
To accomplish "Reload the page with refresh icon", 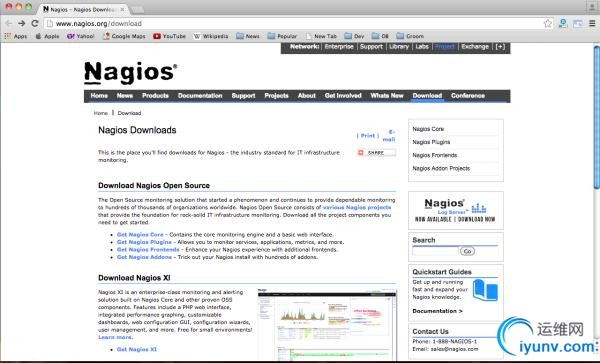I will tap(35, 23).
